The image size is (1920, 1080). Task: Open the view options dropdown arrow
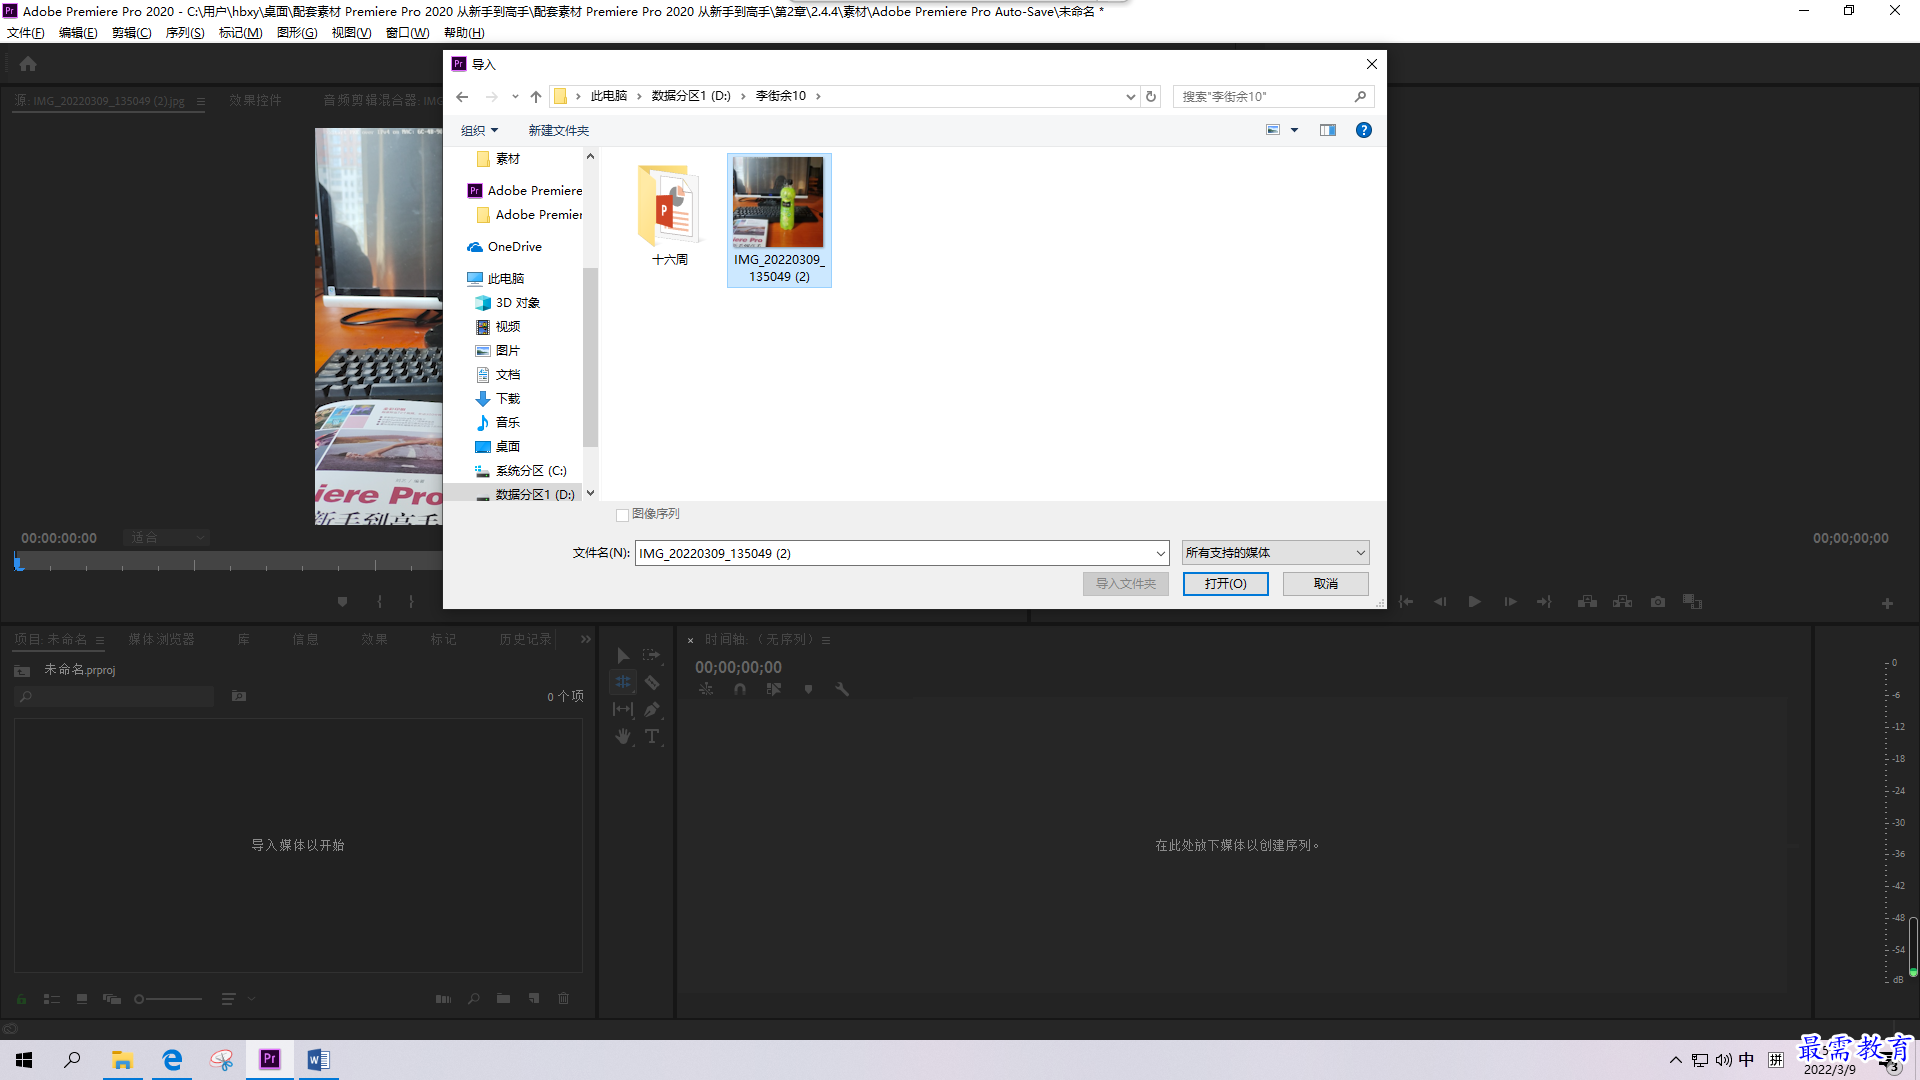tap(1294, 130)
